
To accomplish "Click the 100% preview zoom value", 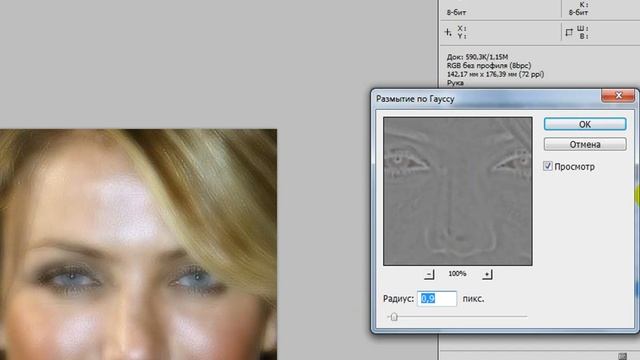I will point(457,273).
